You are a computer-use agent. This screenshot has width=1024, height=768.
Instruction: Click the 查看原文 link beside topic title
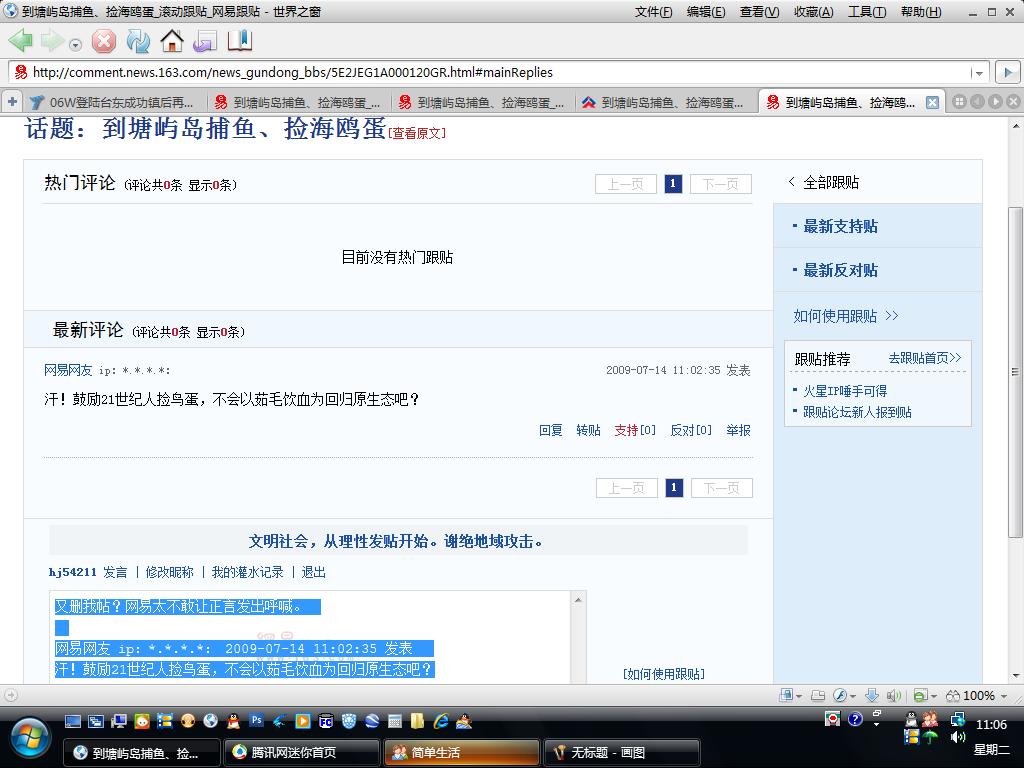coord(418,133)
